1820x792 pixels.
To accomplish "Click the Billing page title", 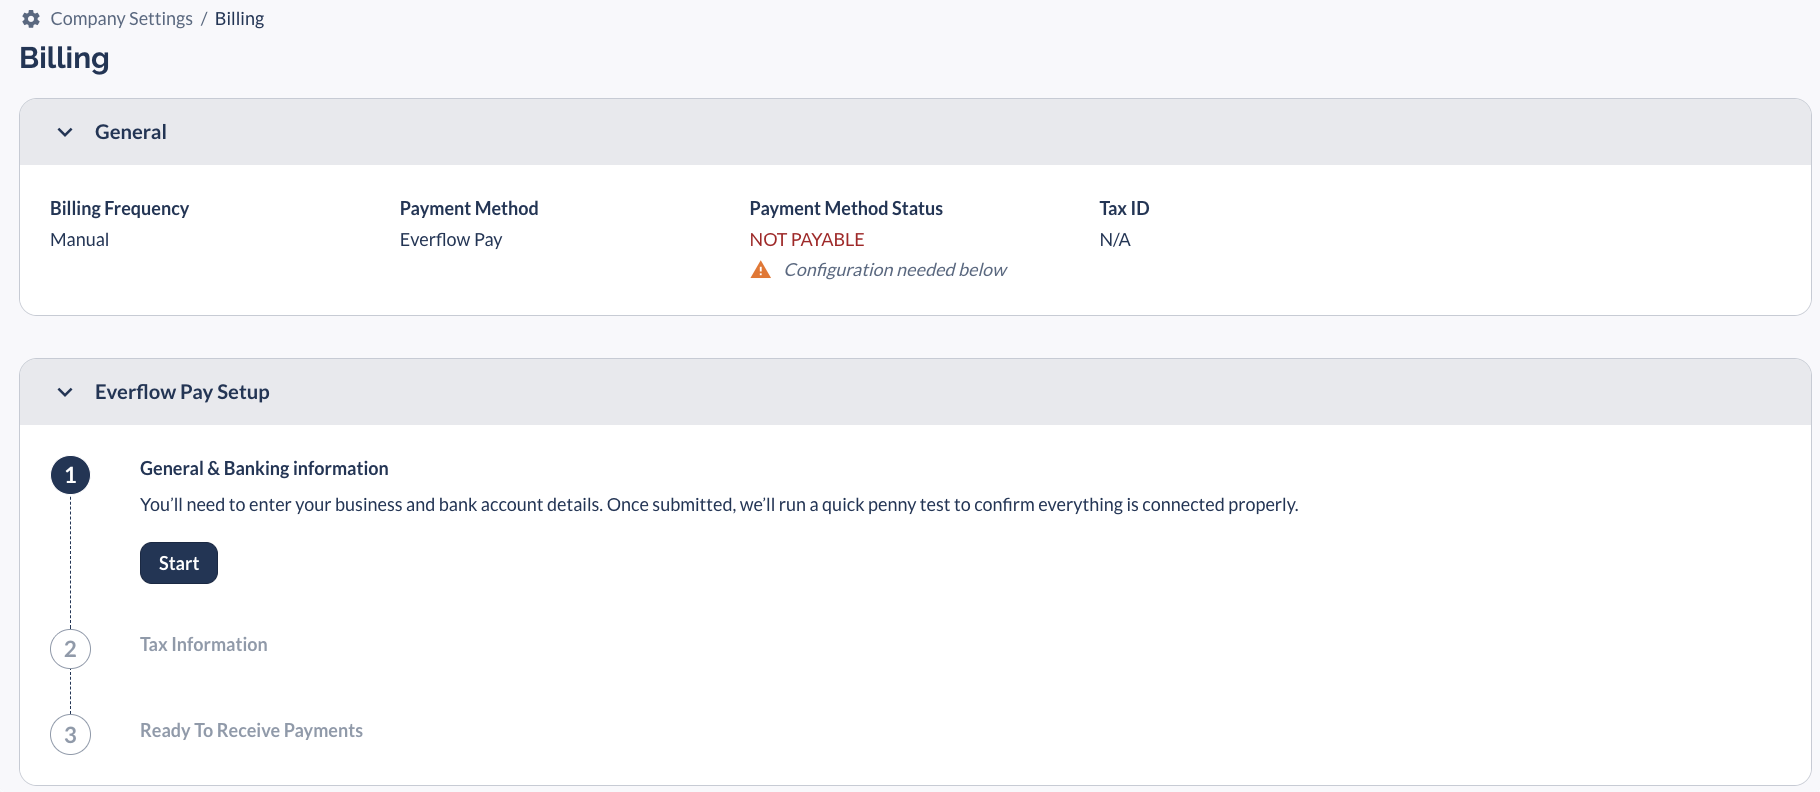I will tap(64, 58).
